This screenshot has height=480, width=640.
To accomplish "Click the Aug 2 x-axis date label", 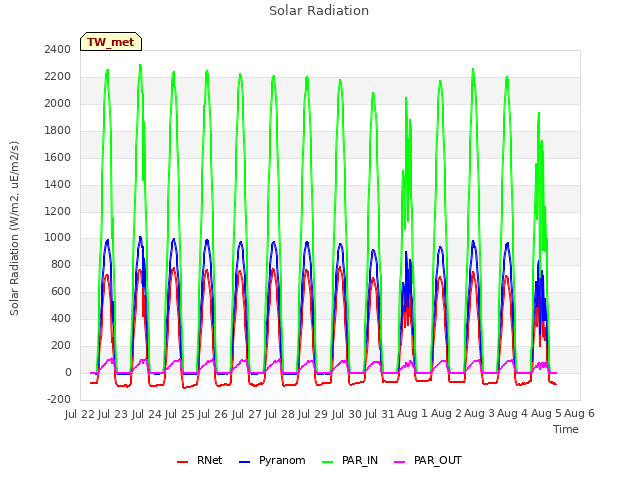I will coord(446,414).
